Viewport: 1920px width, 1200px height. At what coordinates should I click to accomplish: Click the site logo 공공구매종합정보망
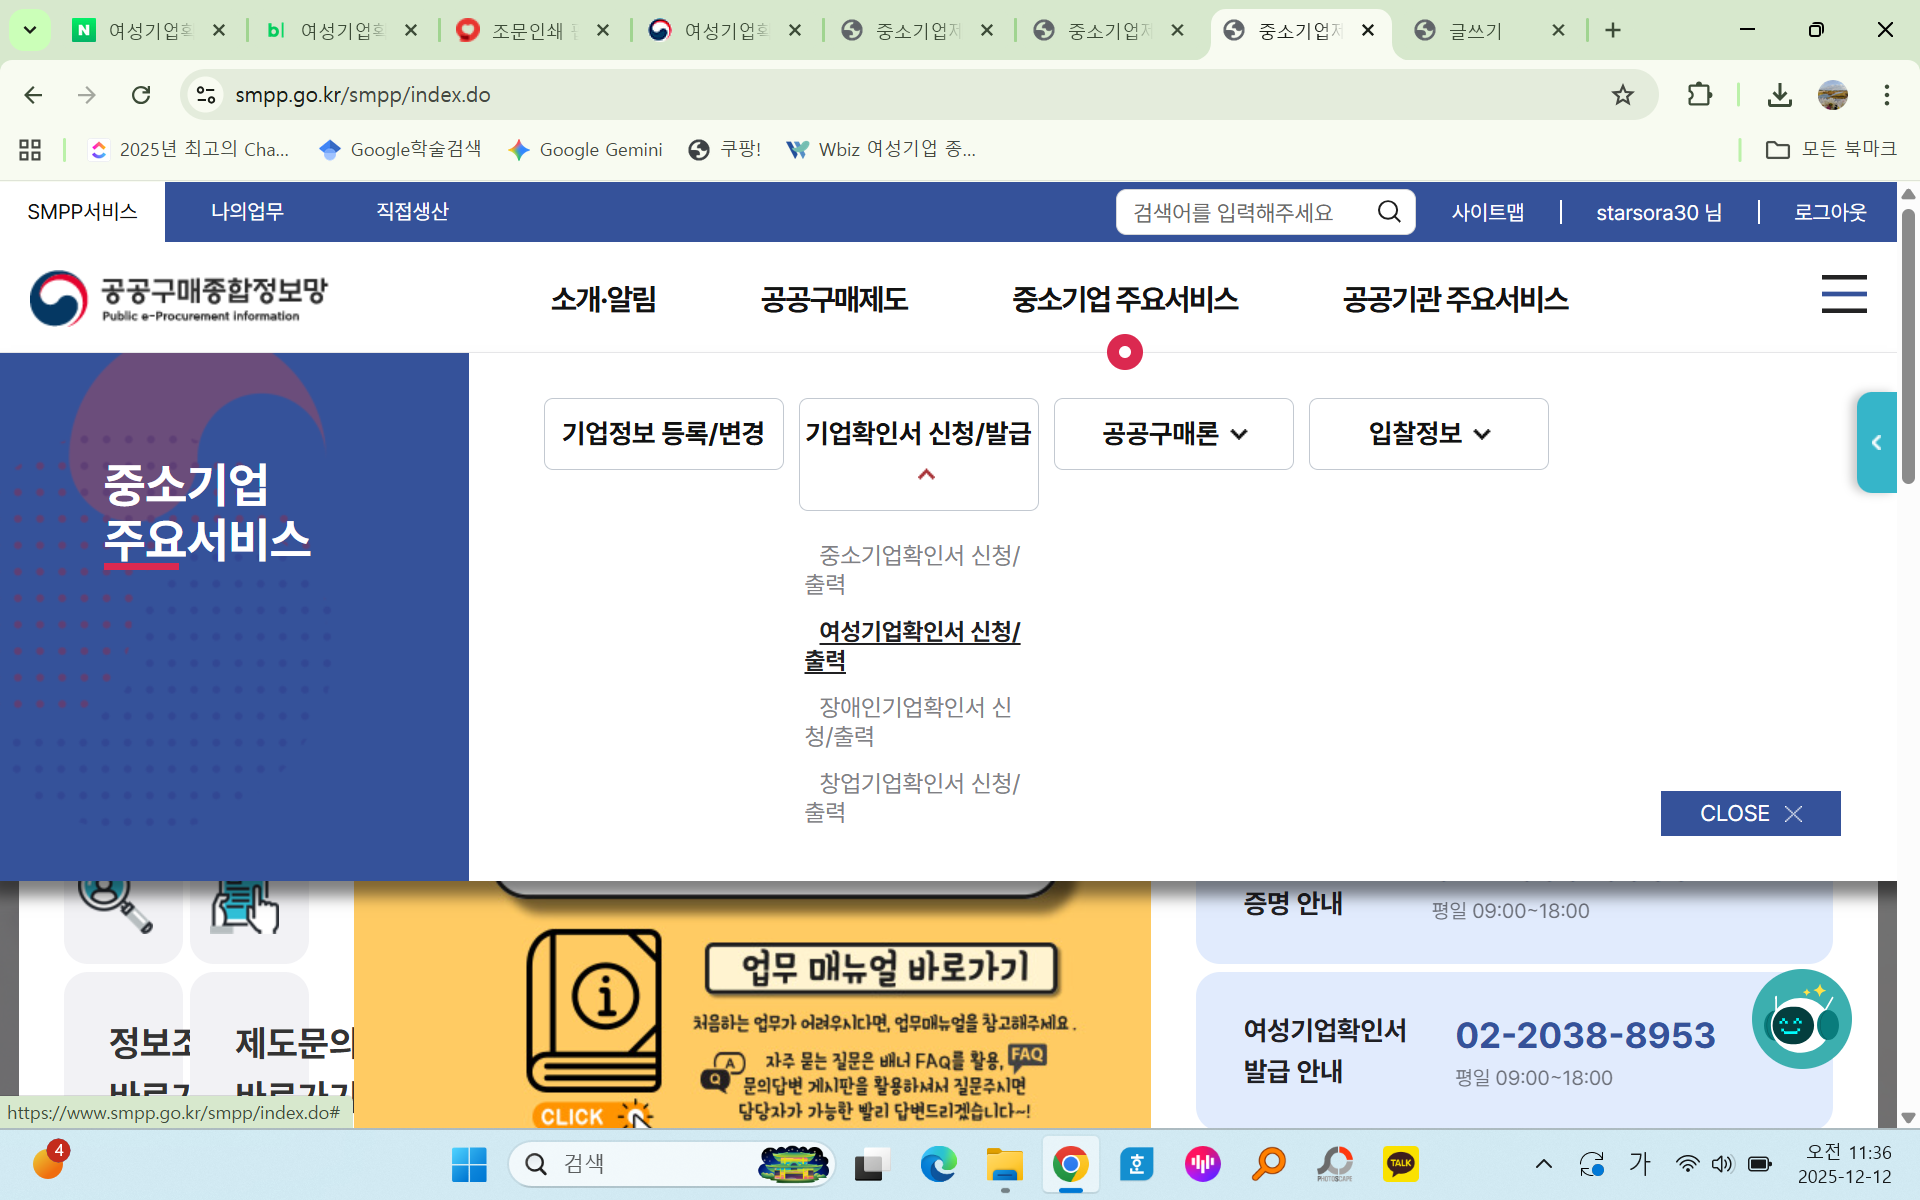point(180,298)
